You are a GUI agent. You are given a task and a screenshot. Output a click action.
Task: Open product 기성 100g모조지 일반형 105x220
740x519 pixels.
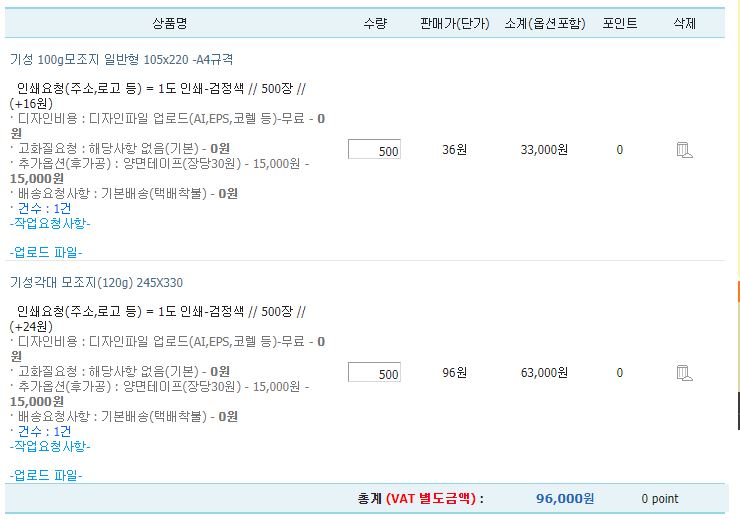click(121, 59)
